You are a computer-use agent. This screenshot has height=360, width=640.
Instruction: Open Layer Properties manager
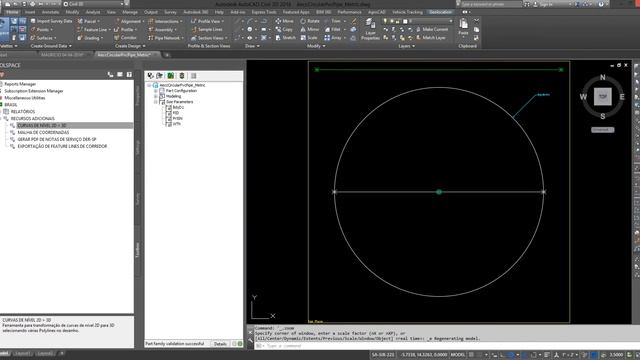tap(370, 29)
